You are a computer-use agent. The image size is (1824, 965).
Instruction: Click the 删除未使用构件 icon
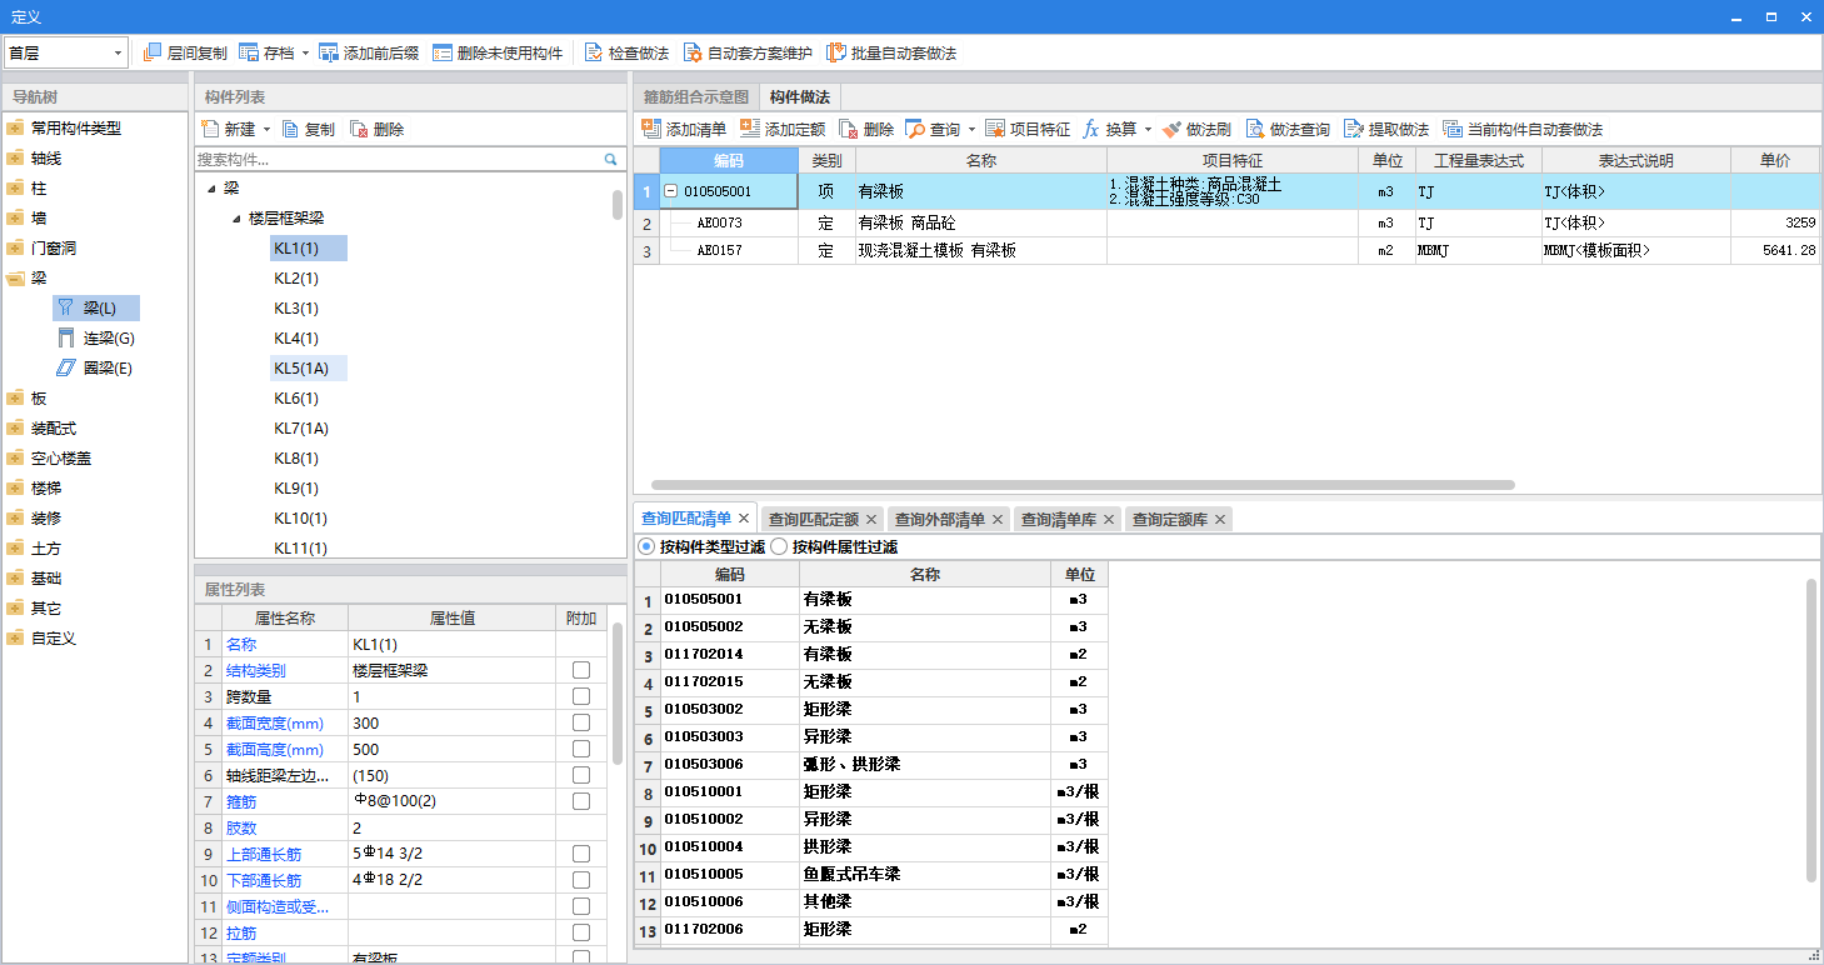[x=442, y=52]
